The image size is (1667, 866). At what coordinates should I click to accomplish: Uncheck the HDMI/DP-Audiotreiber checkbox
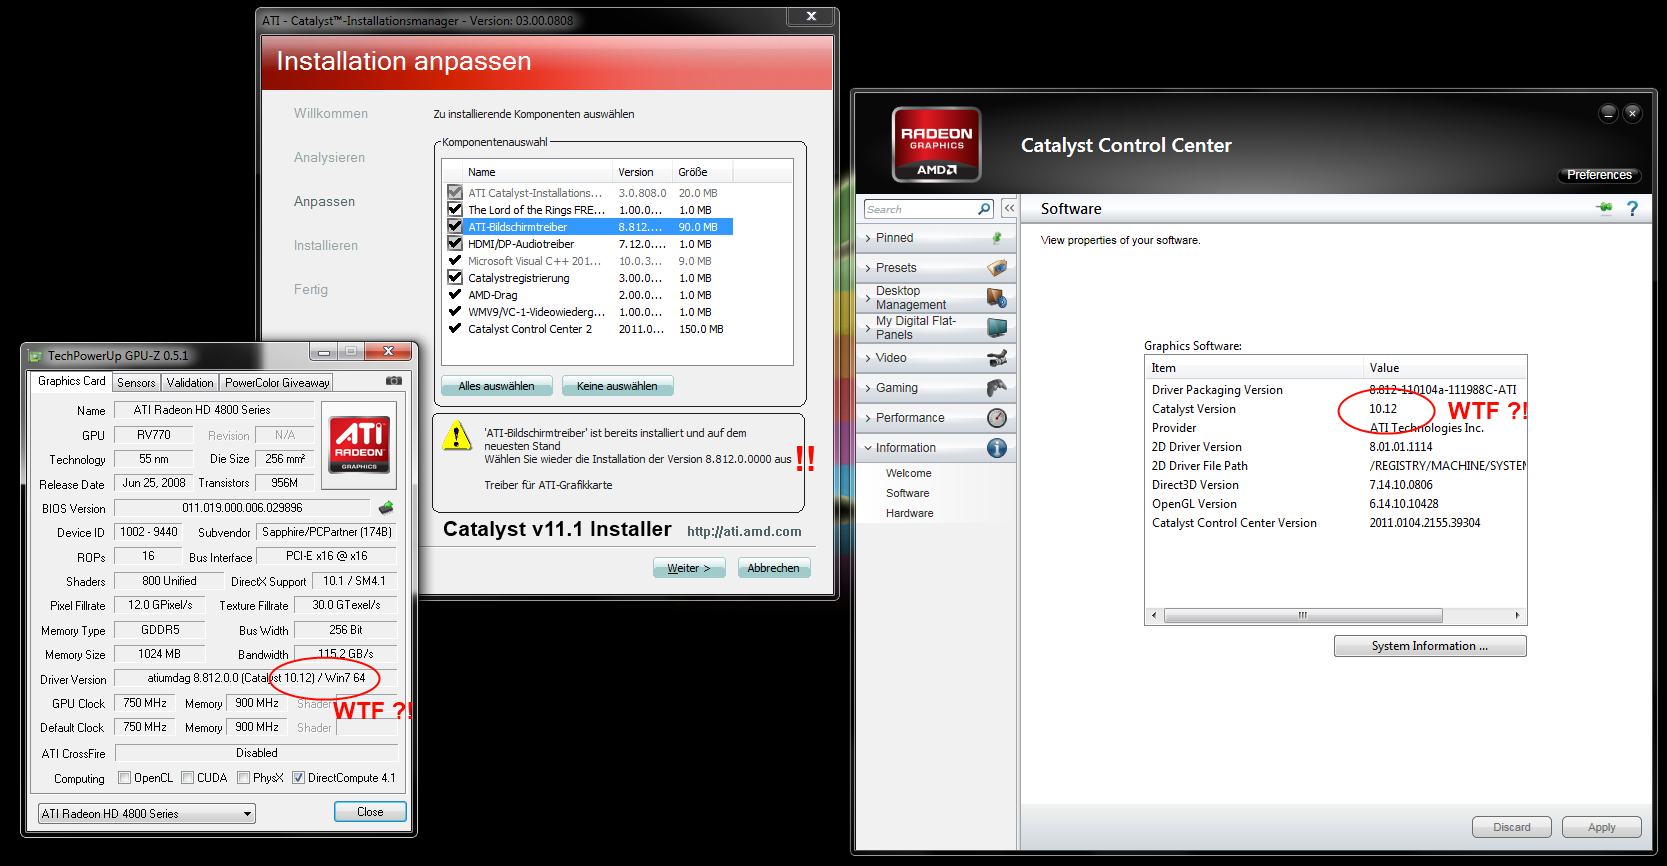tap(455, 243)
